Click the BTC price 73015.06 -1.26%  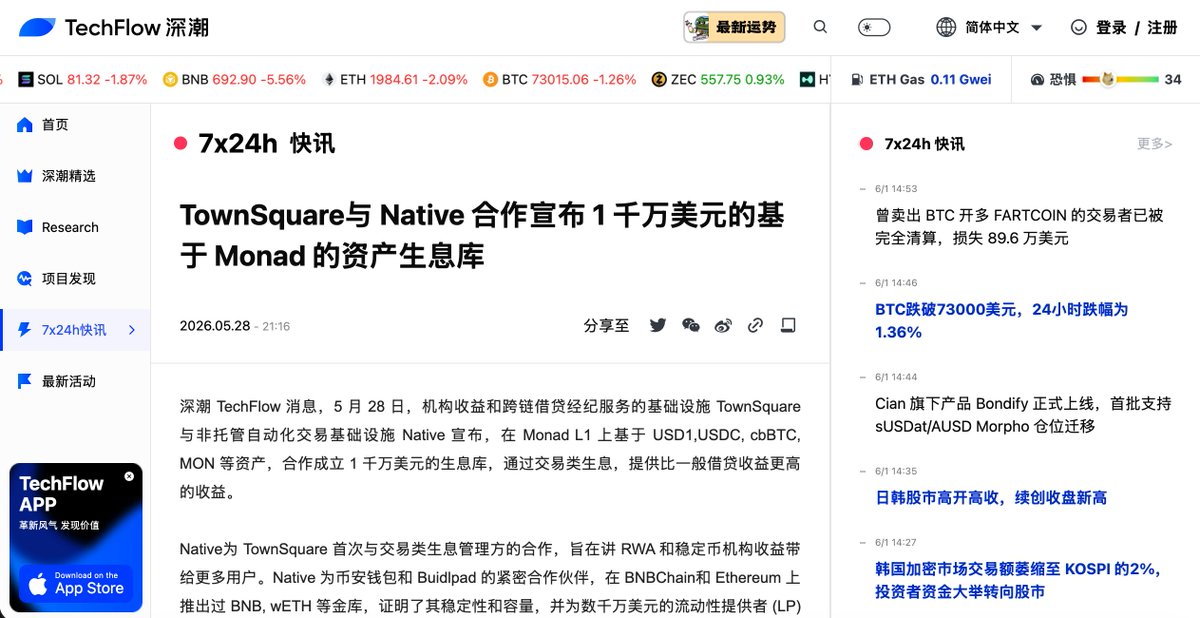(x=583, y=79)
